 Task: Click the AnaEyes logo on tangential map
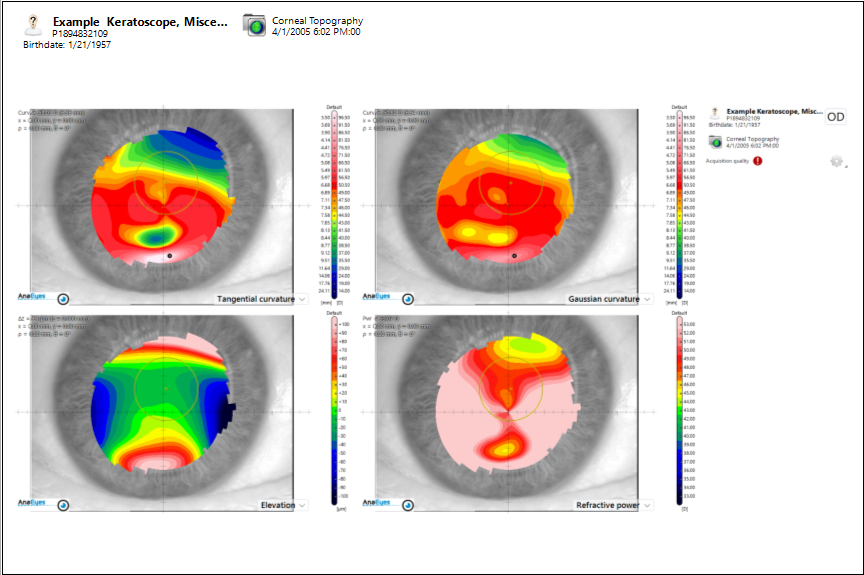click(x=34, y=297)
